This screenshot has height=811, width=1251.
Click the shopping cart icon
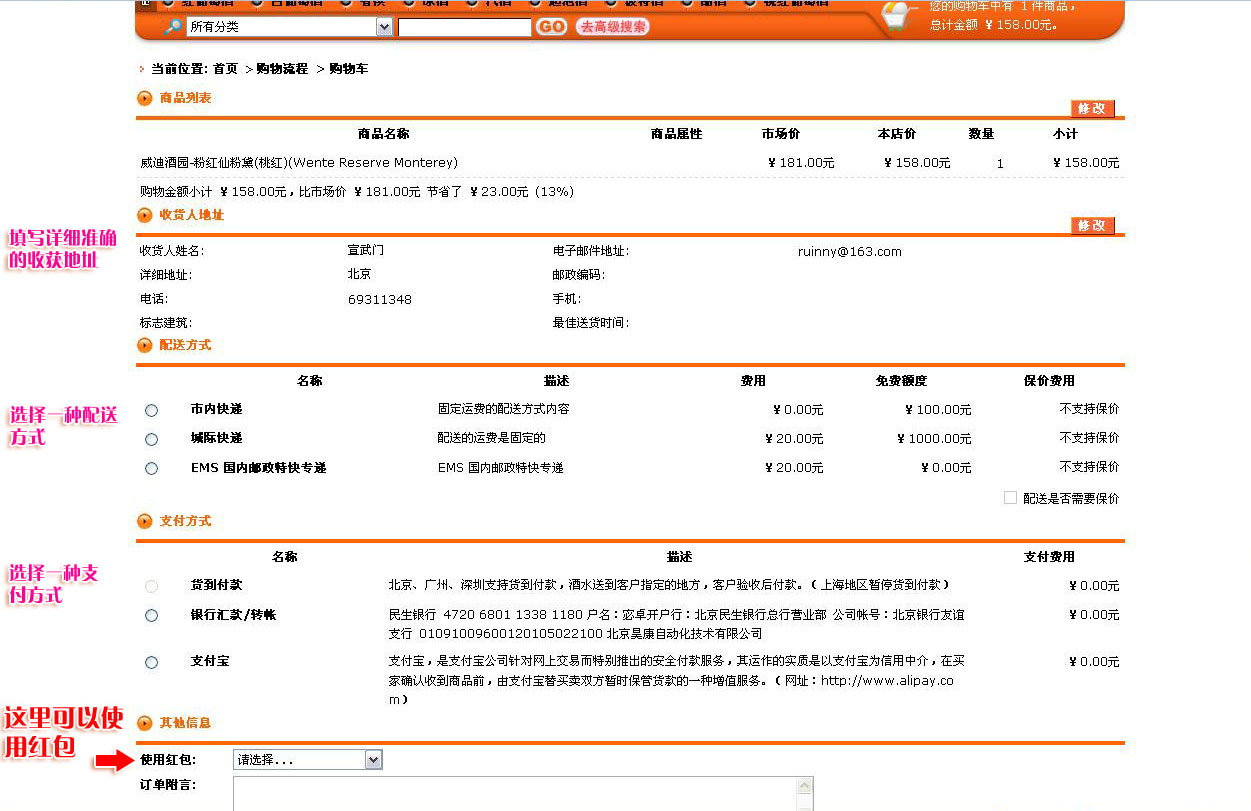tap(898, 17)
